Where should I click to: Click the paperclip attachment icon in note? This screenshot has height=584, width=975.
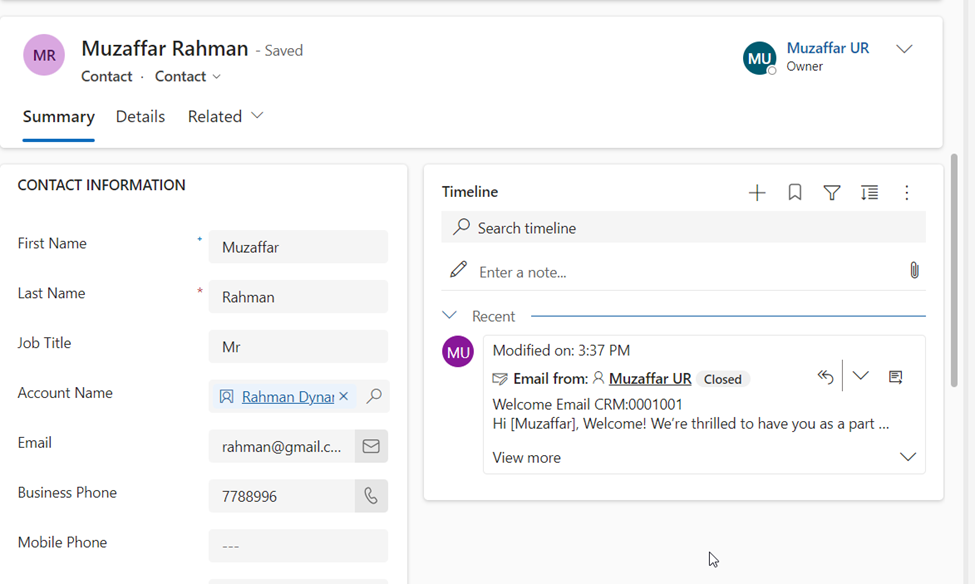914,271
